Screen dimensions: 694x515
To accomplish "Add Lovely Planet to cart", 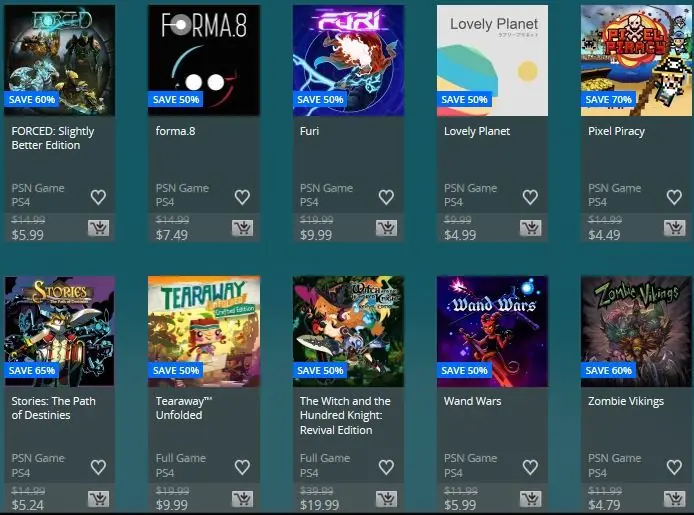I will (530, 228).
